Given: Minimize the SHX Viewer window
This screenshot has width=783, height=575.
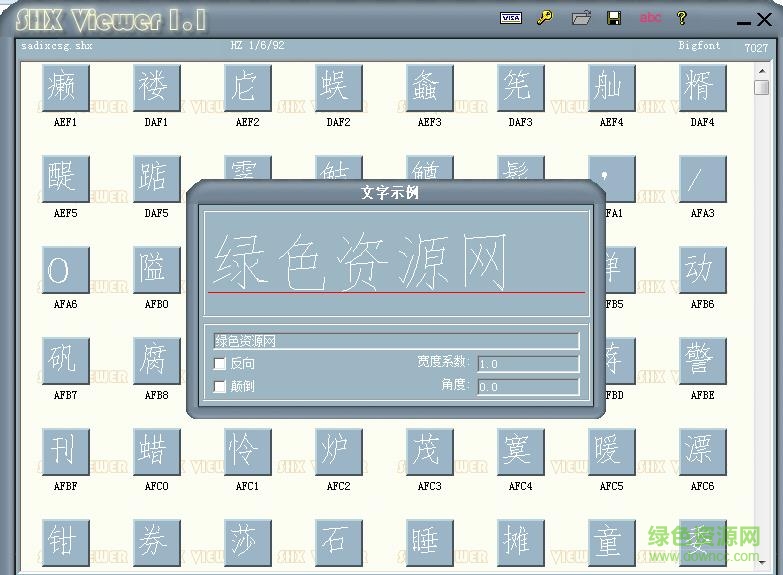Looking at the screenshot, I should (742, 20).
